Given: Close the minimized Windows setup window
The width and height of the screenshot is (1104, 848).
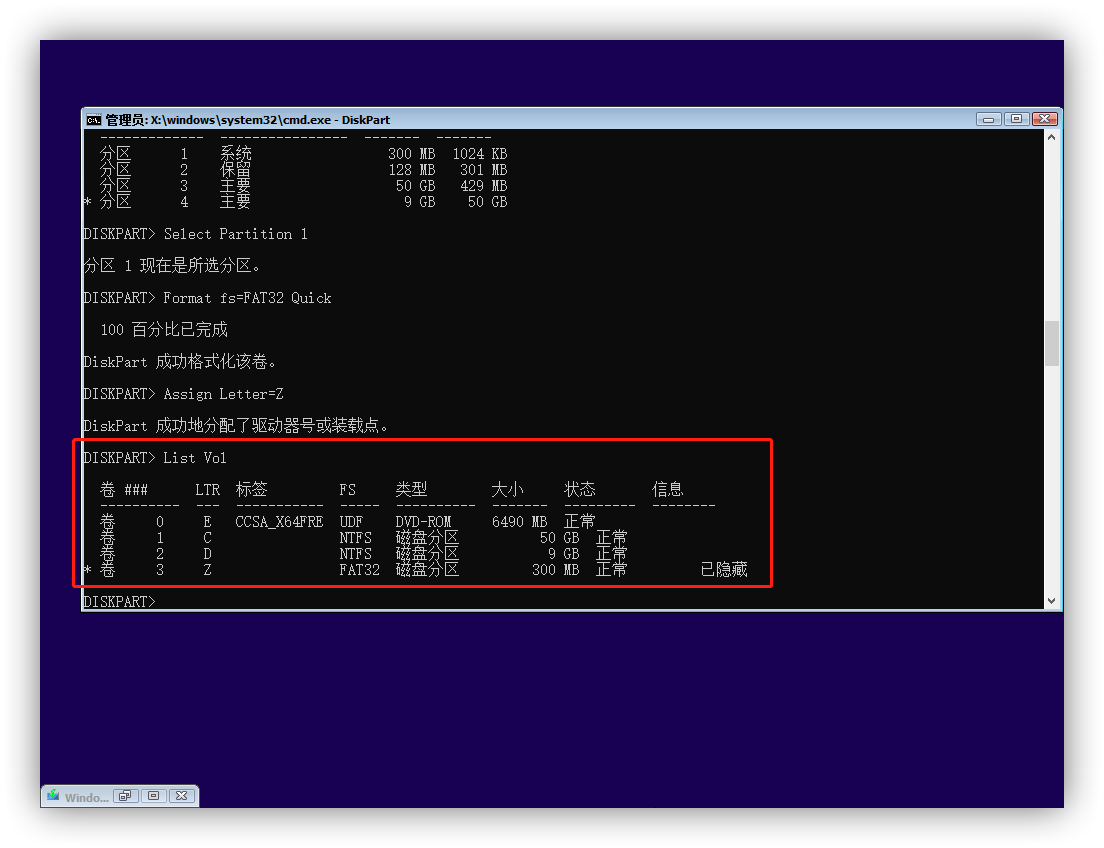Looking at the screenshot, I should click(181, 797).
